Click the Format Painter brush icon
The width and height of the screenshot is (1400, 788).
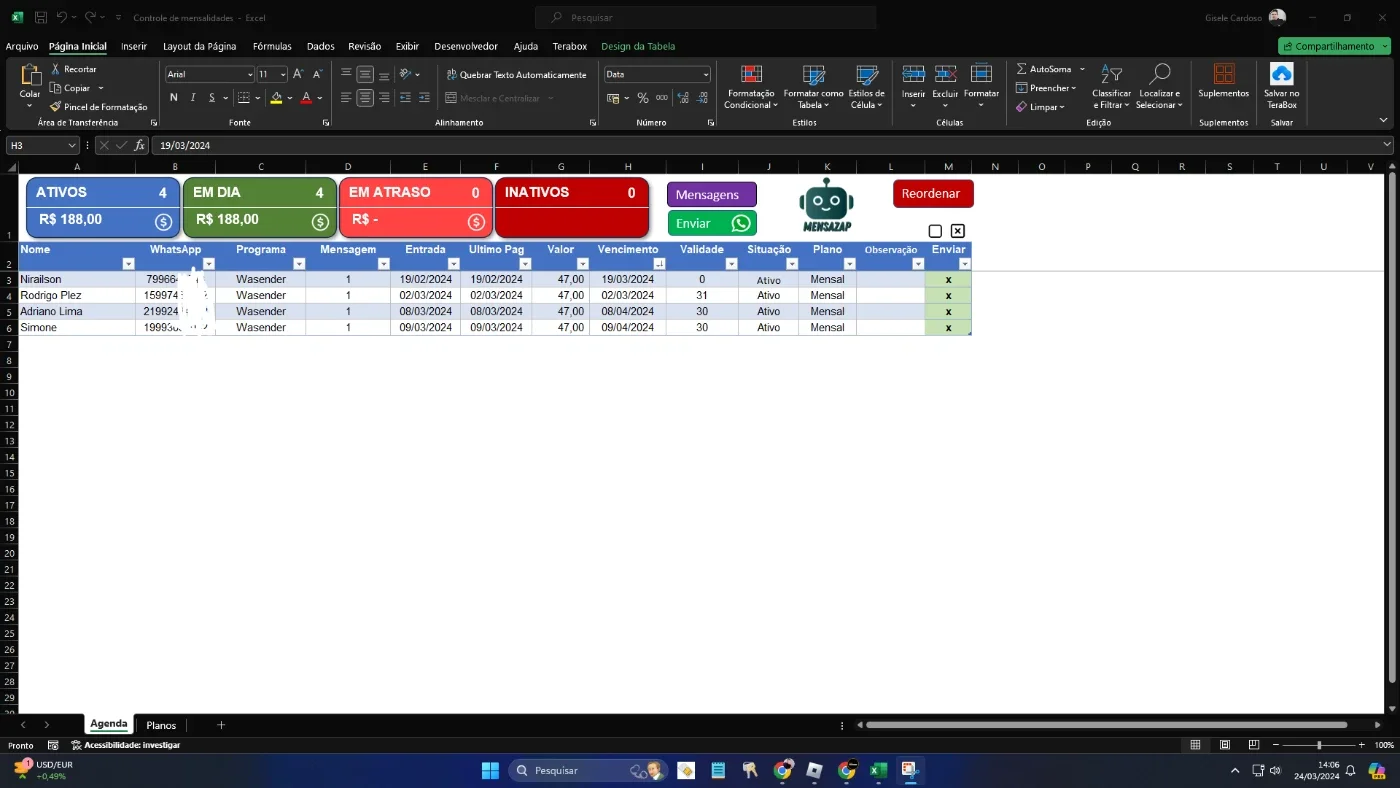click(x=56, y=107)
